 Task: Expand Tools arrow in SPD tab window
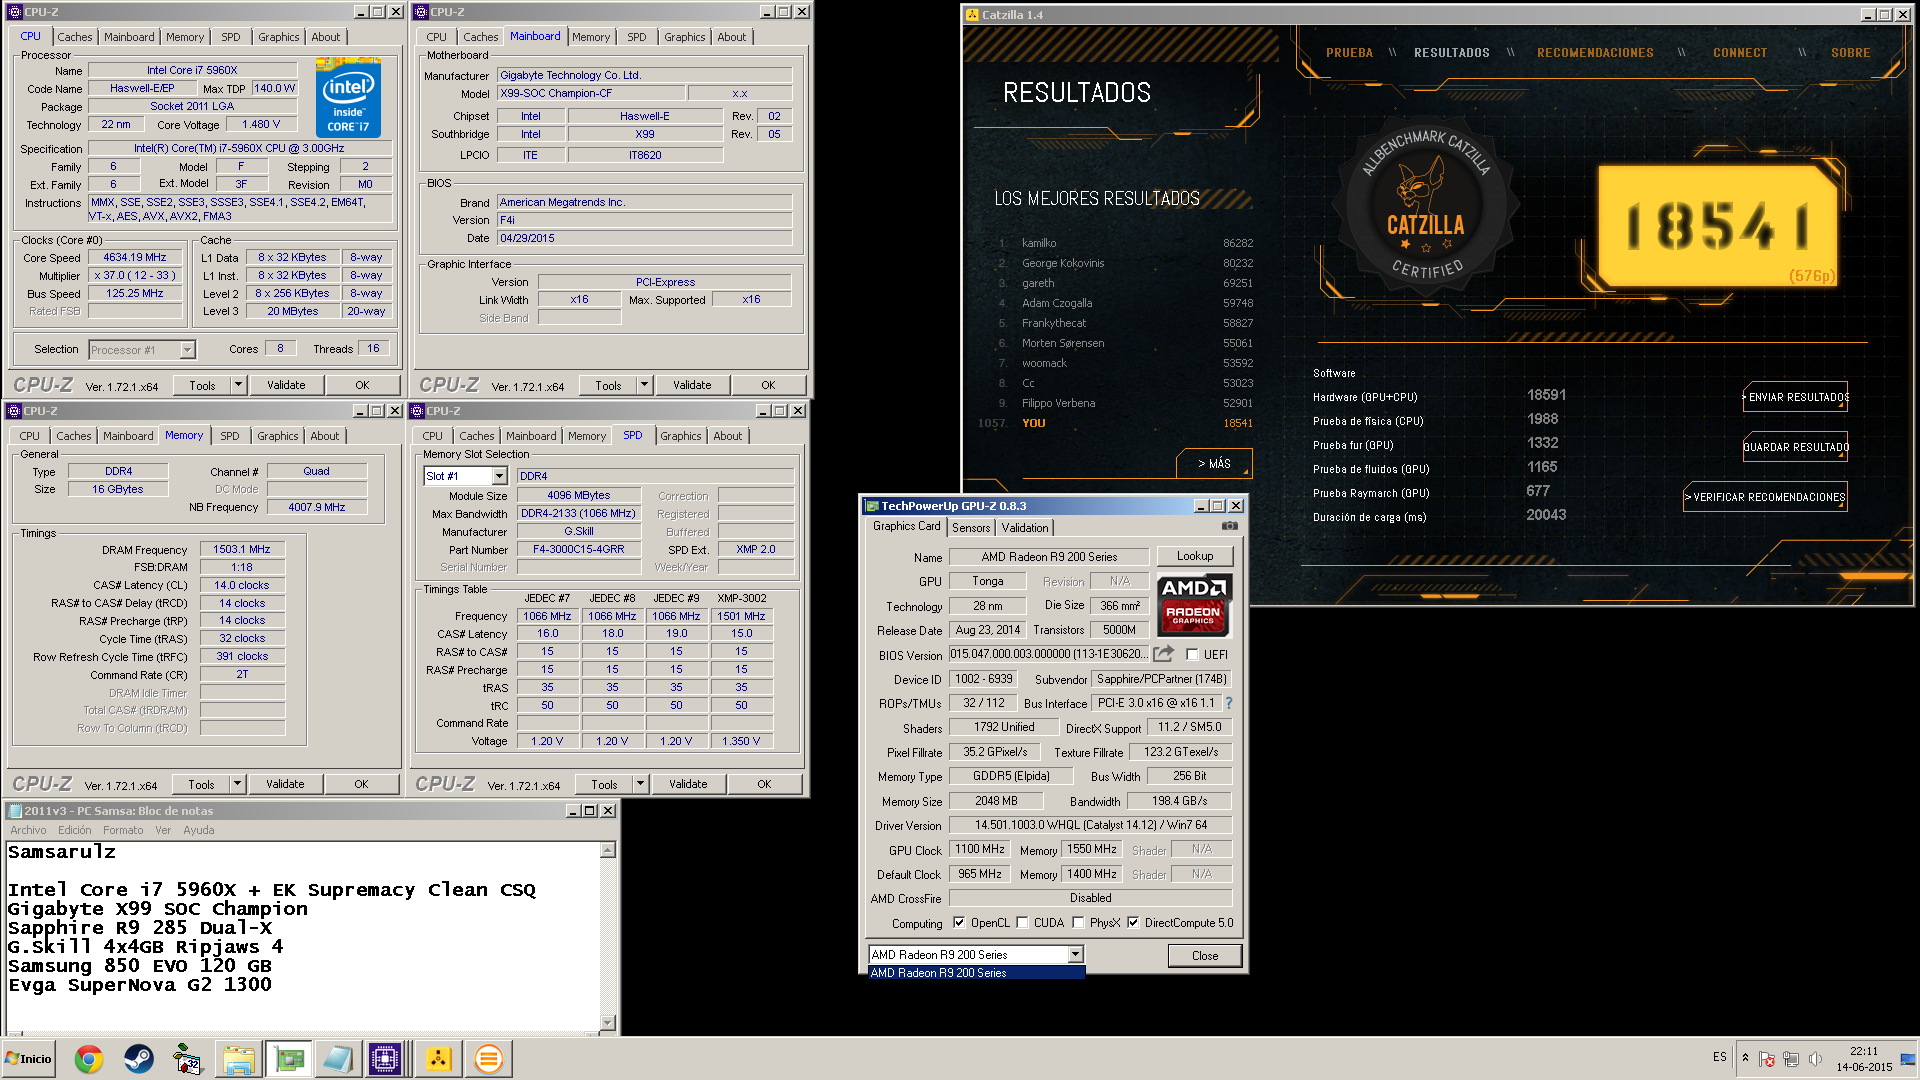pyautogui.click(x=640, y=784)
